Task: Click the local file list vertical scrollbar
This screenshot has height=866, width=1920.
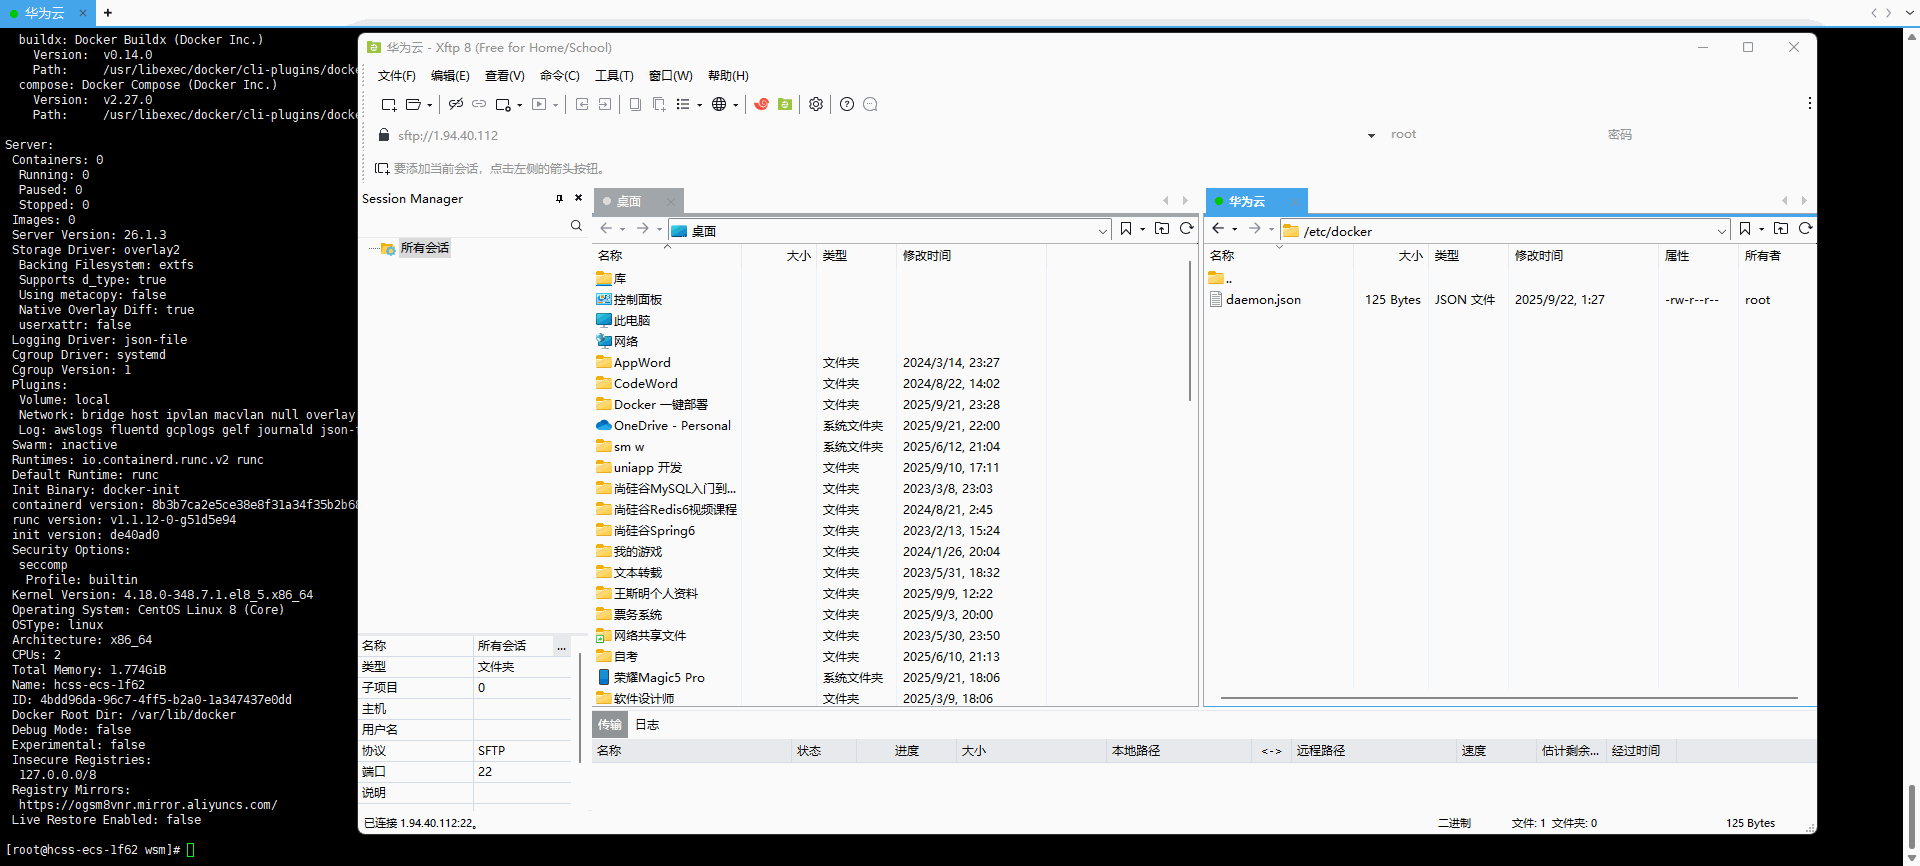Action: point(1190,330)
